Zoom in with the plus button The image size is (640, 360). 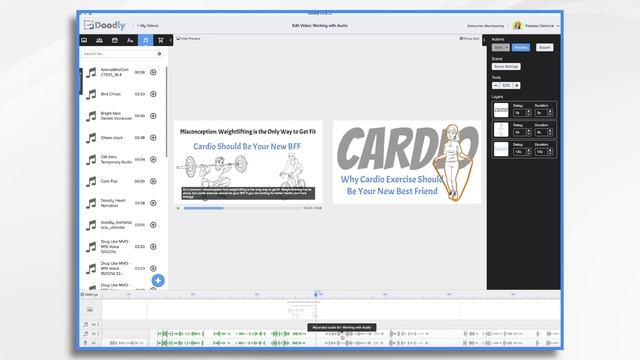point(517,85)
